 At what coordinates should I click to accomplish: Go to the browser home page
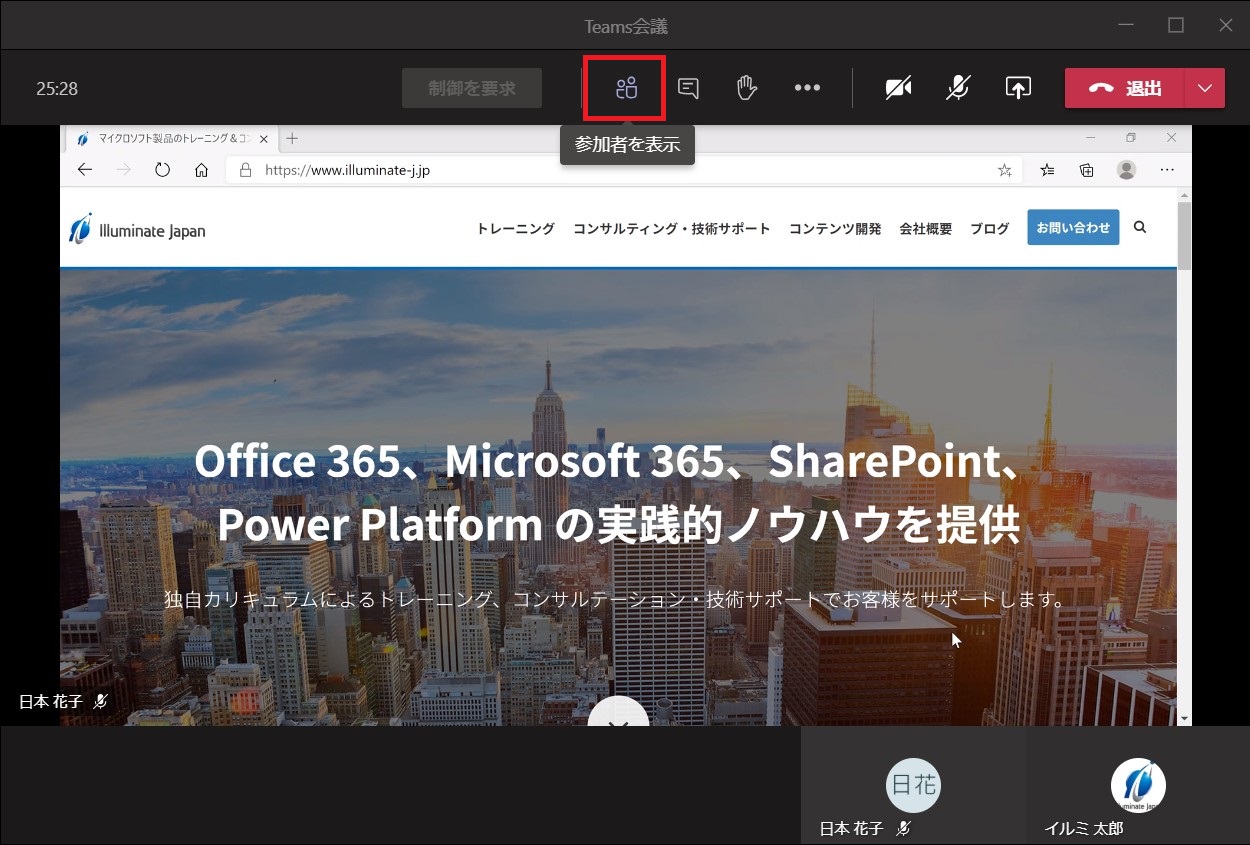[x=201, y=170]
